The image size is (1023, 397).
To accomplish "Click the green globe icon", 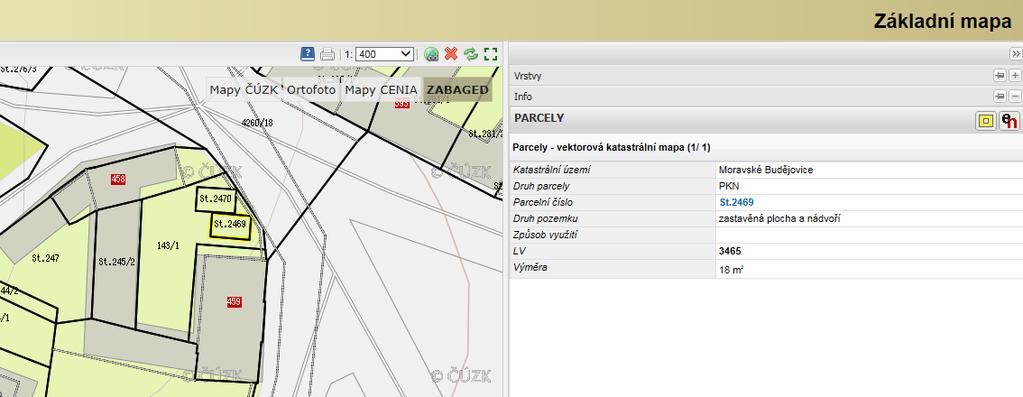I will [x=431, y=54].
